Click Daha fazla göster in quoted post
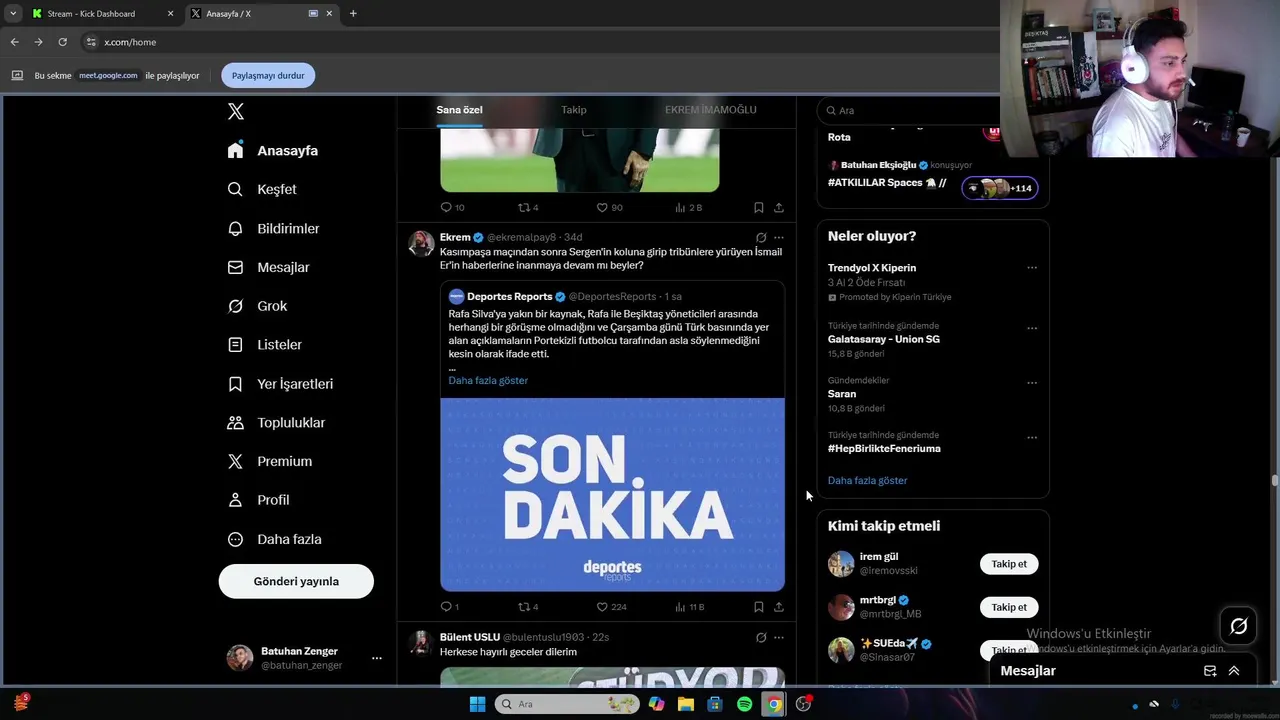 488,380
